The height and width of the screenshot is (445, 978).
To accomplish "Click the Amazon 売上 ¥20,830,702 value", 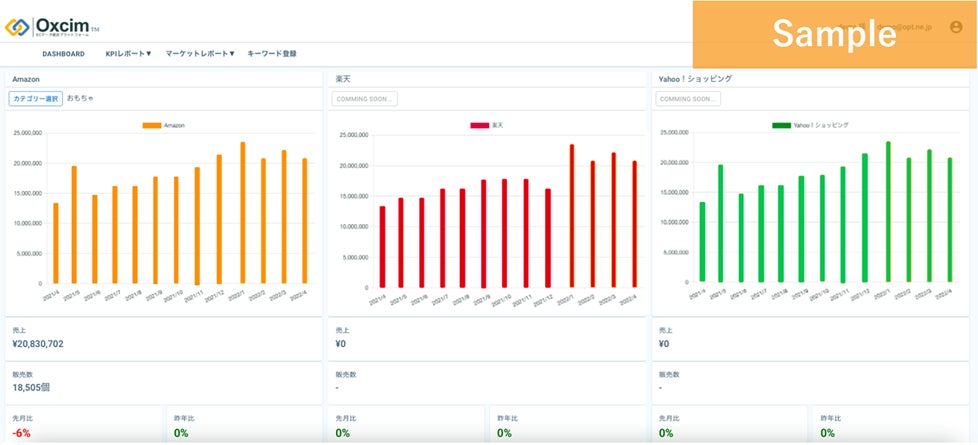I will (x=38, y=344).
